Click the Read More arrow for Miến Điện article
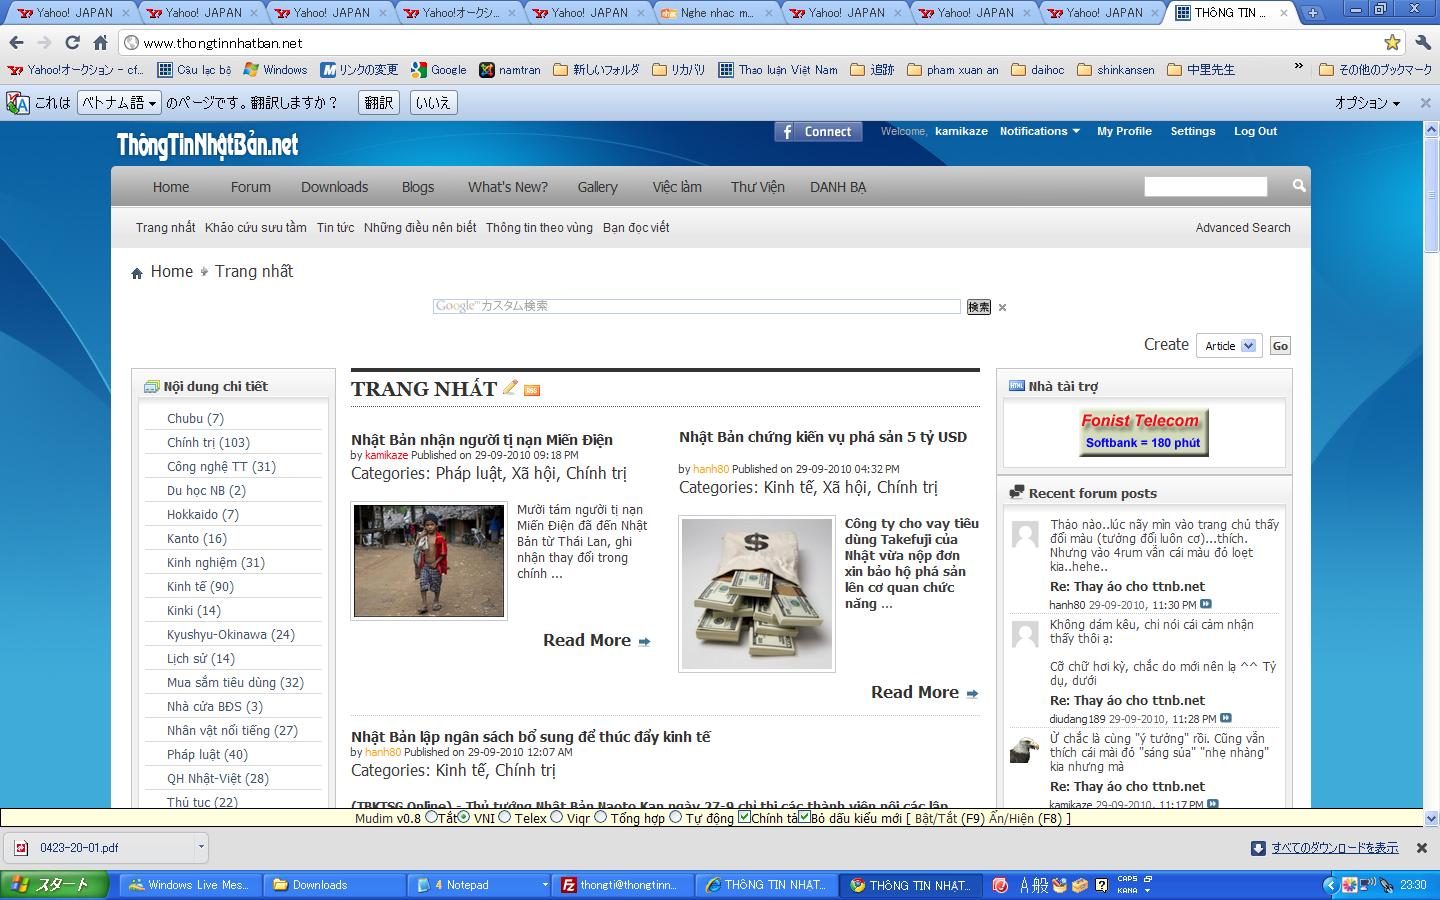 coord(644,642)
